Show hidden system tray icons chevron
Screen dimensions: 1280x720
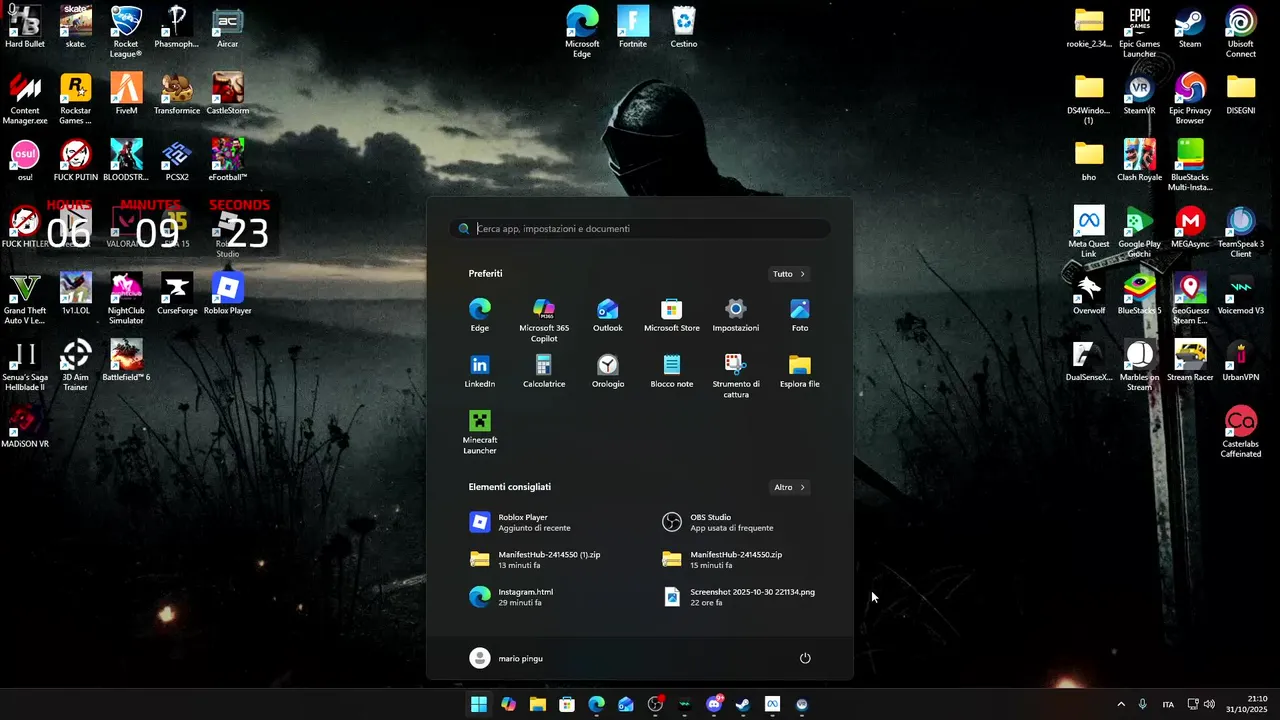pyautogui.click(x=1121, y=704)
